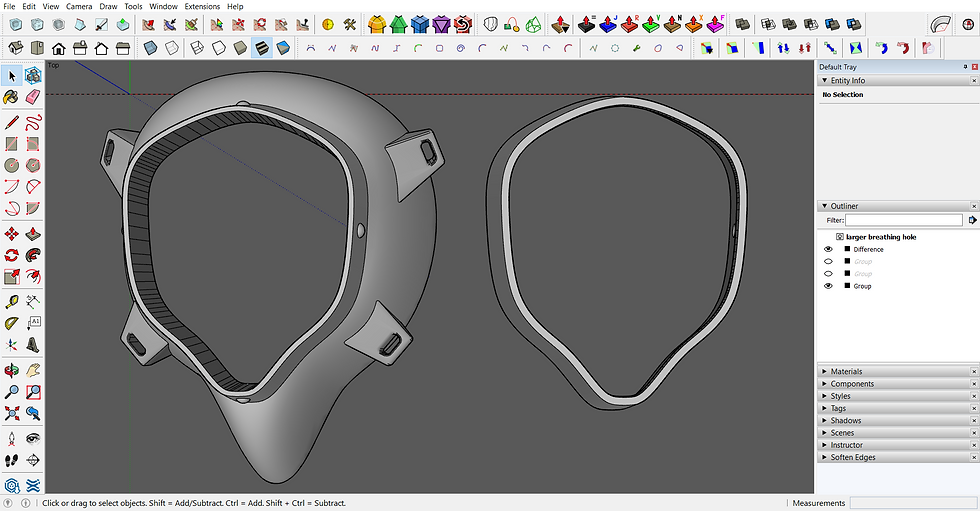Enable X-Ray face style
The height and width of the screenshot is (511, 980).
tap(150, 47)
